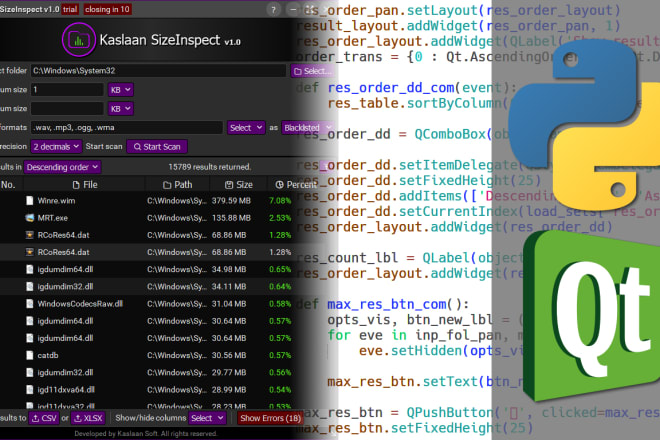Select the WindowsCodecsRaw.dll file name
The image size is (660, 440).
80,304
